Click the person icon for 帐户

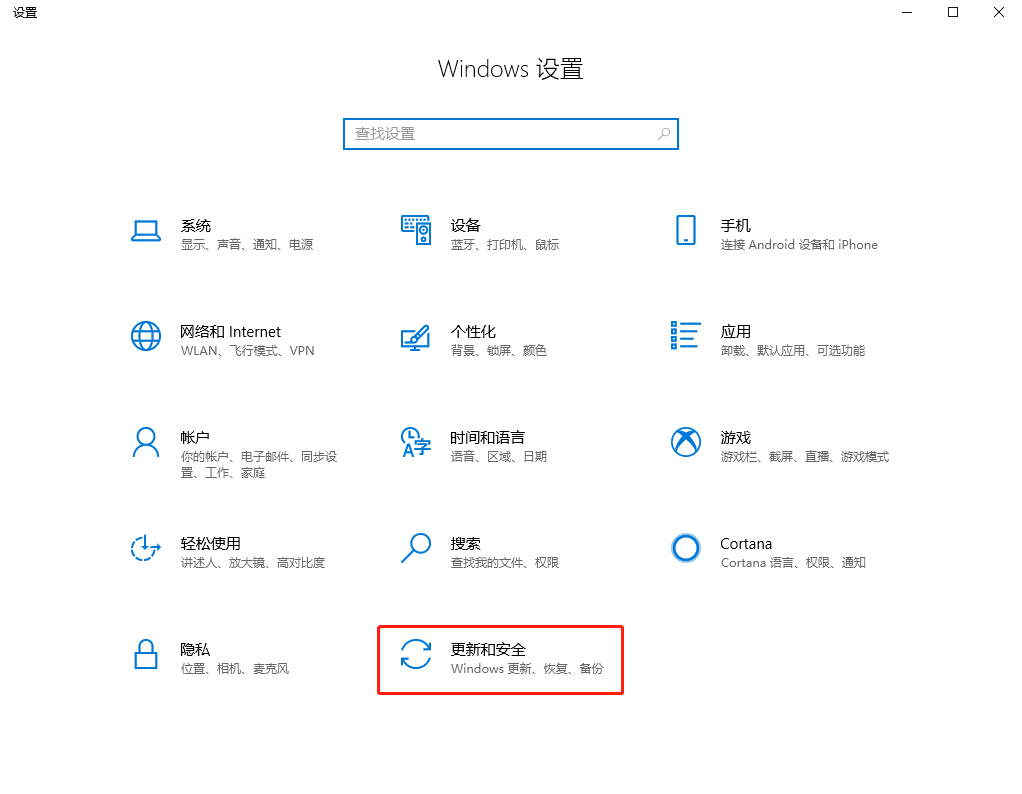pos(146,442)
